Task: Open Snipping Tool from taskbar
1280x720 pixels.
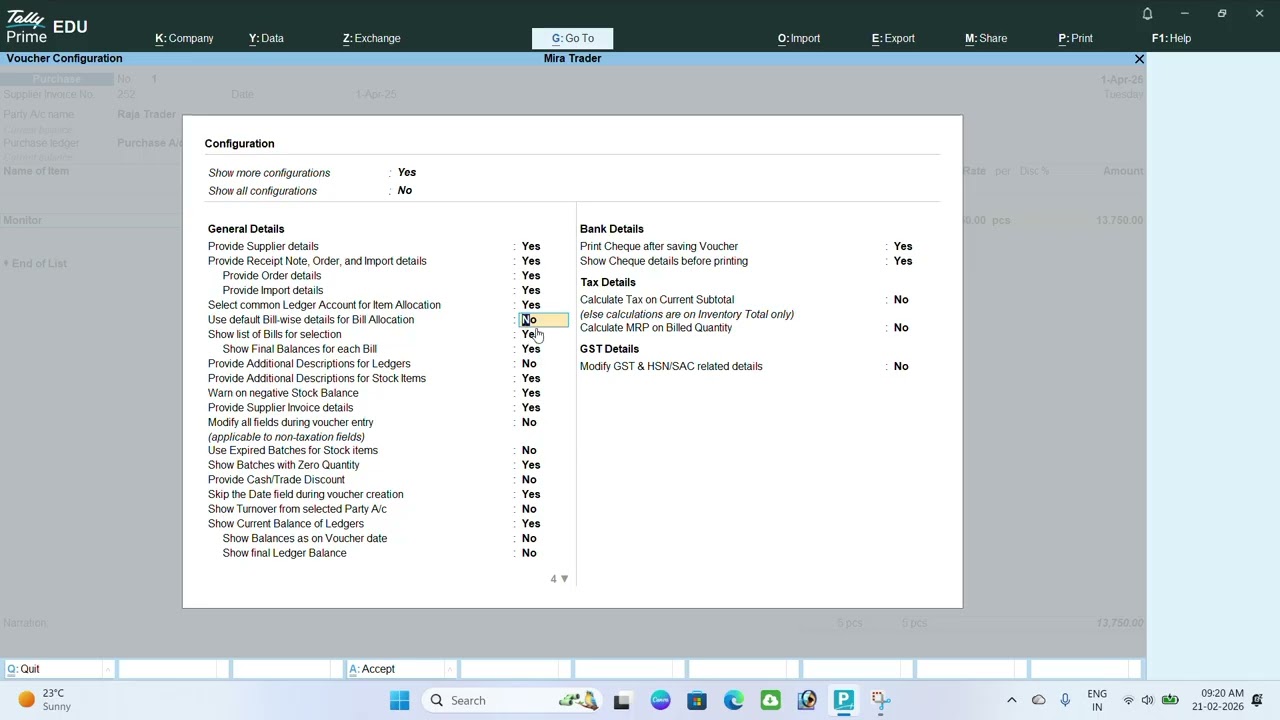Action: pyautogui.click(x=881, y=700)
